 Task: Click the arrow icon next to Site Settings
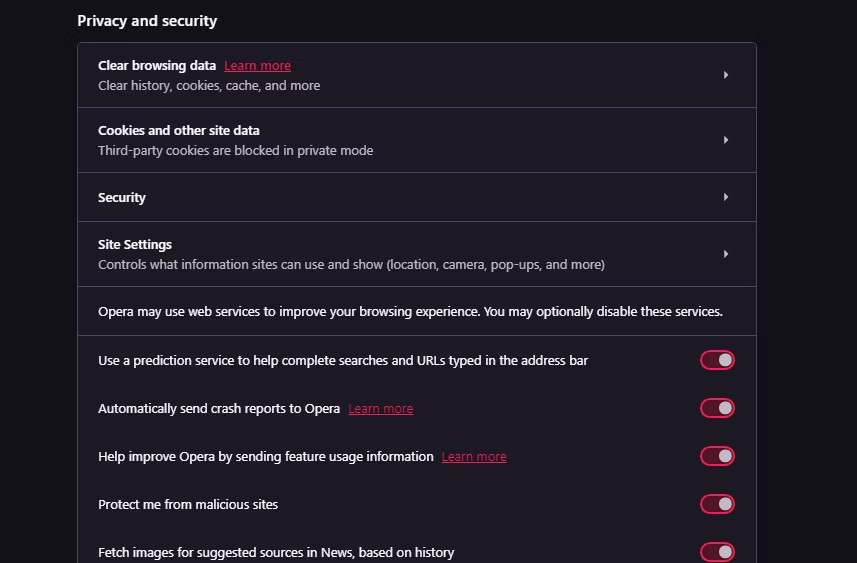point(725,254)
